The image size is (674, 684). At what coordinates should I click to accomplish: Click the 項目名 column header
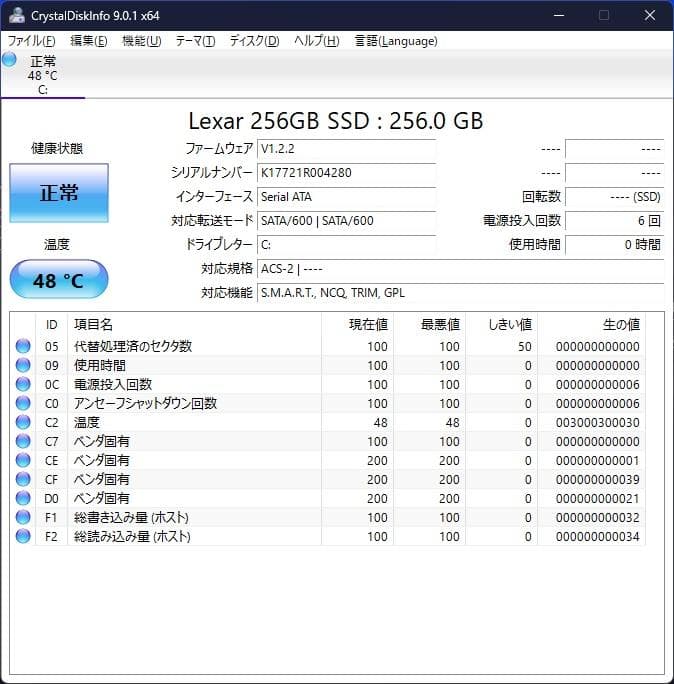point(195,325)
